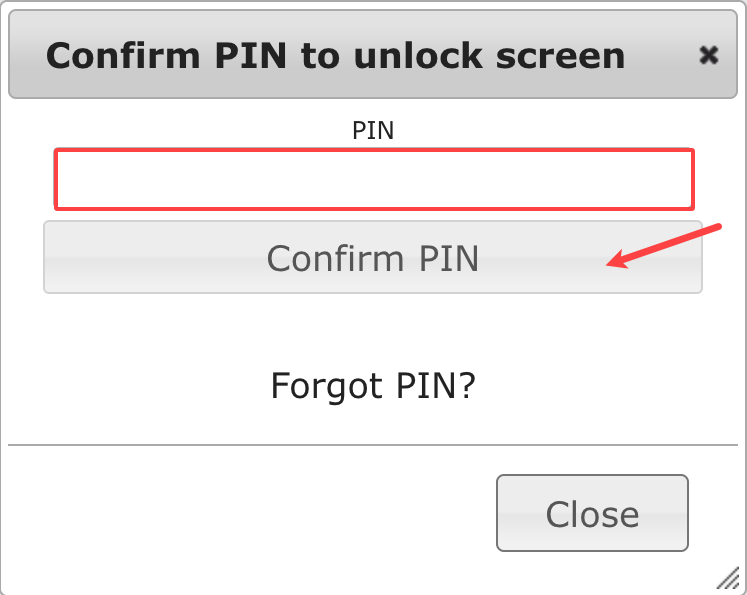Select the Forgot PIN? recovery text
This screenshot has height=595, width=747.
373,386
